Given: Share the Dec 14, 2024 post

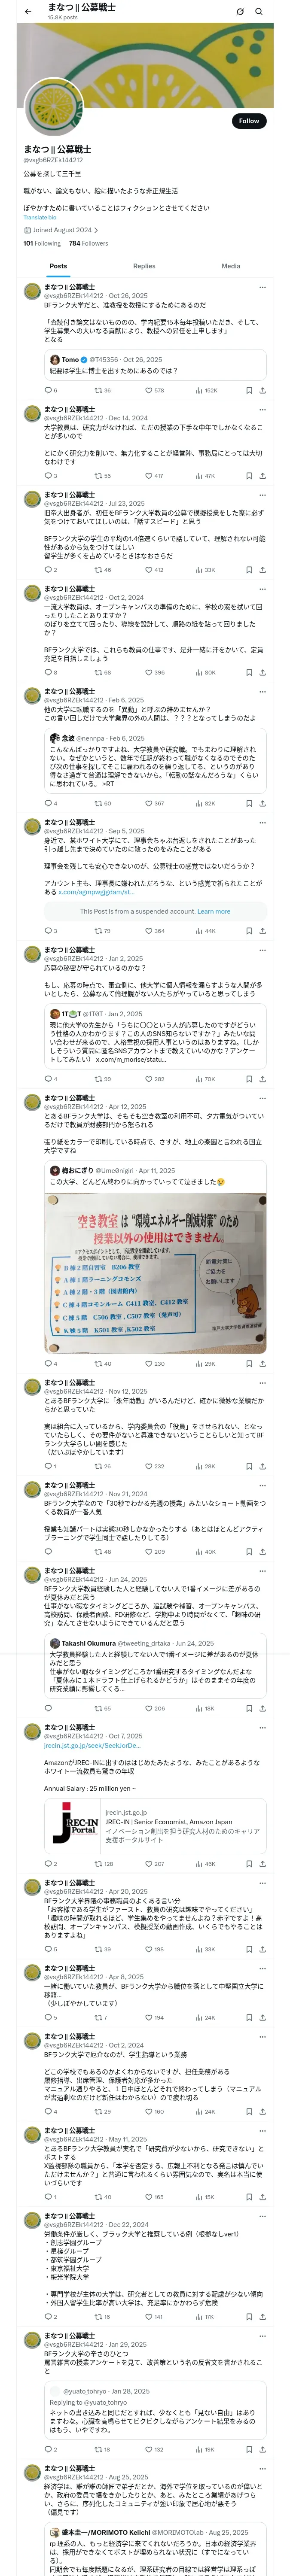Looking at the screenshot, I should pyautogui.click(x=262, y=476).
